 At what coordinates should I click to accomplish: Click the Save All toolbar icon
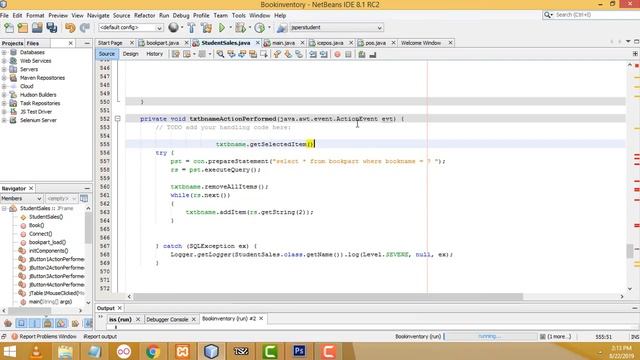pos(52,28)
